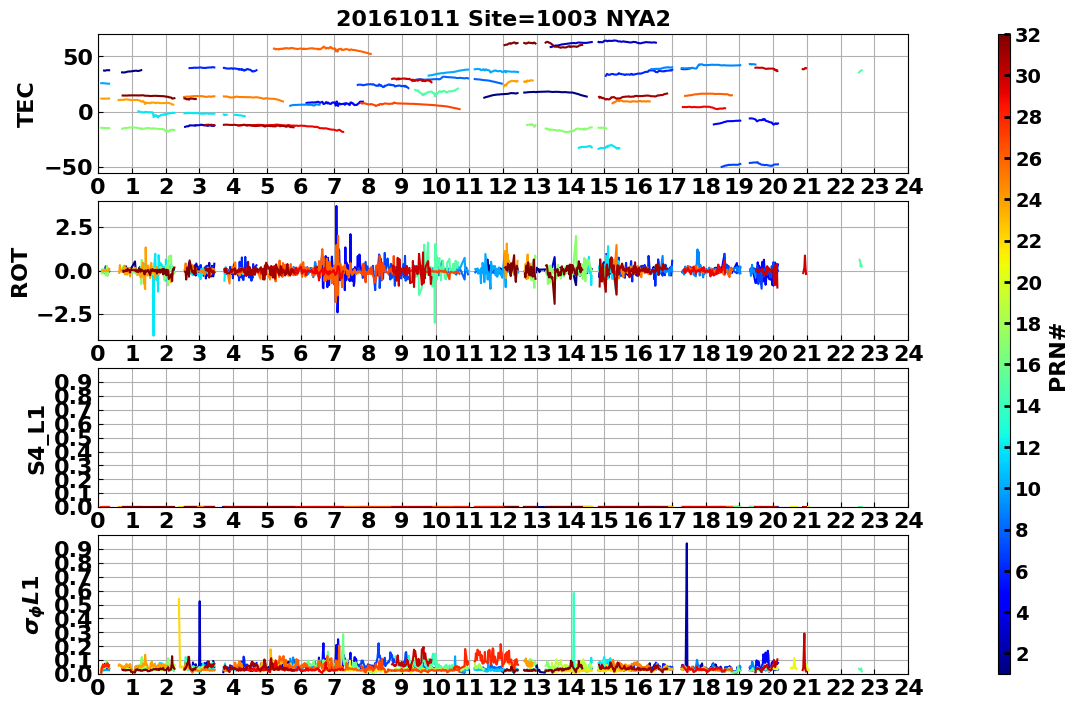Pick the dark red top of the colorbar
The width and height of the screenshot is (1077, 709).
pyautogui.click(x=1004, y=40)
